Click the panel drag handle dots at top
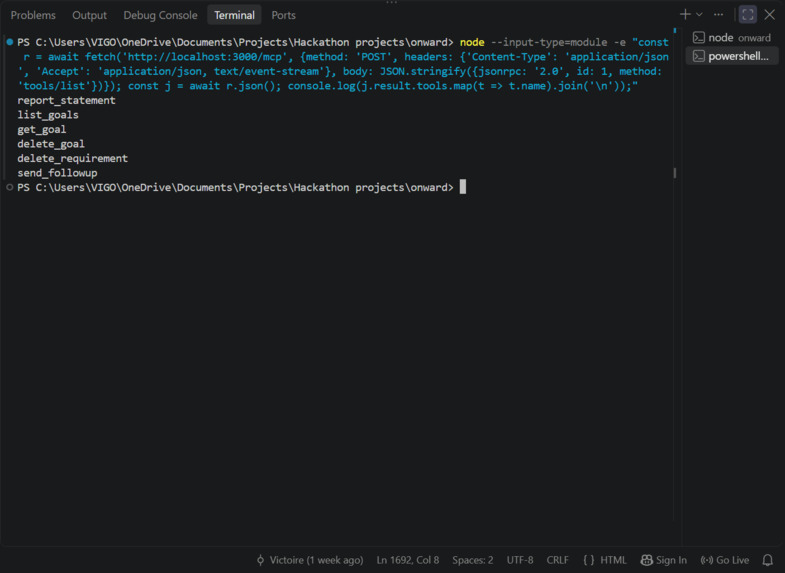The width and height of the screenshot is (785, 573). (x=391, y=2)
